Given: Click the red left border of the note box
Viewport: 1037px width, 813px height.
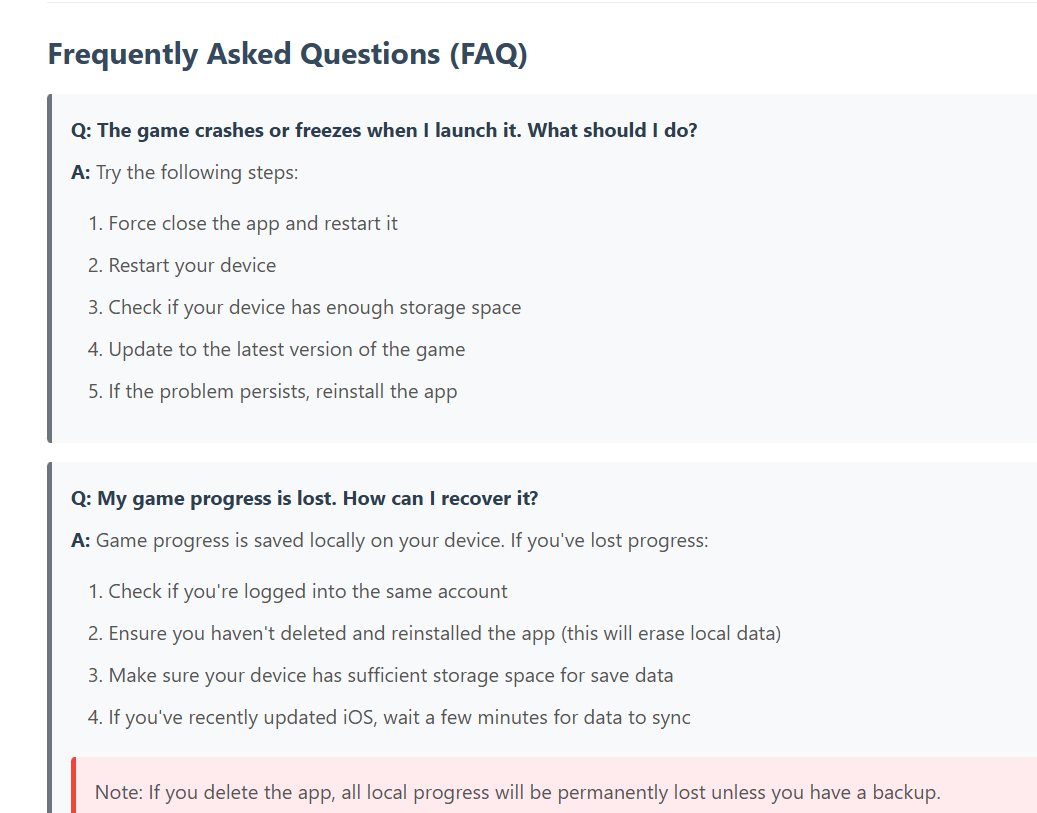Looking at the screenshot, I should click(73, 785).
